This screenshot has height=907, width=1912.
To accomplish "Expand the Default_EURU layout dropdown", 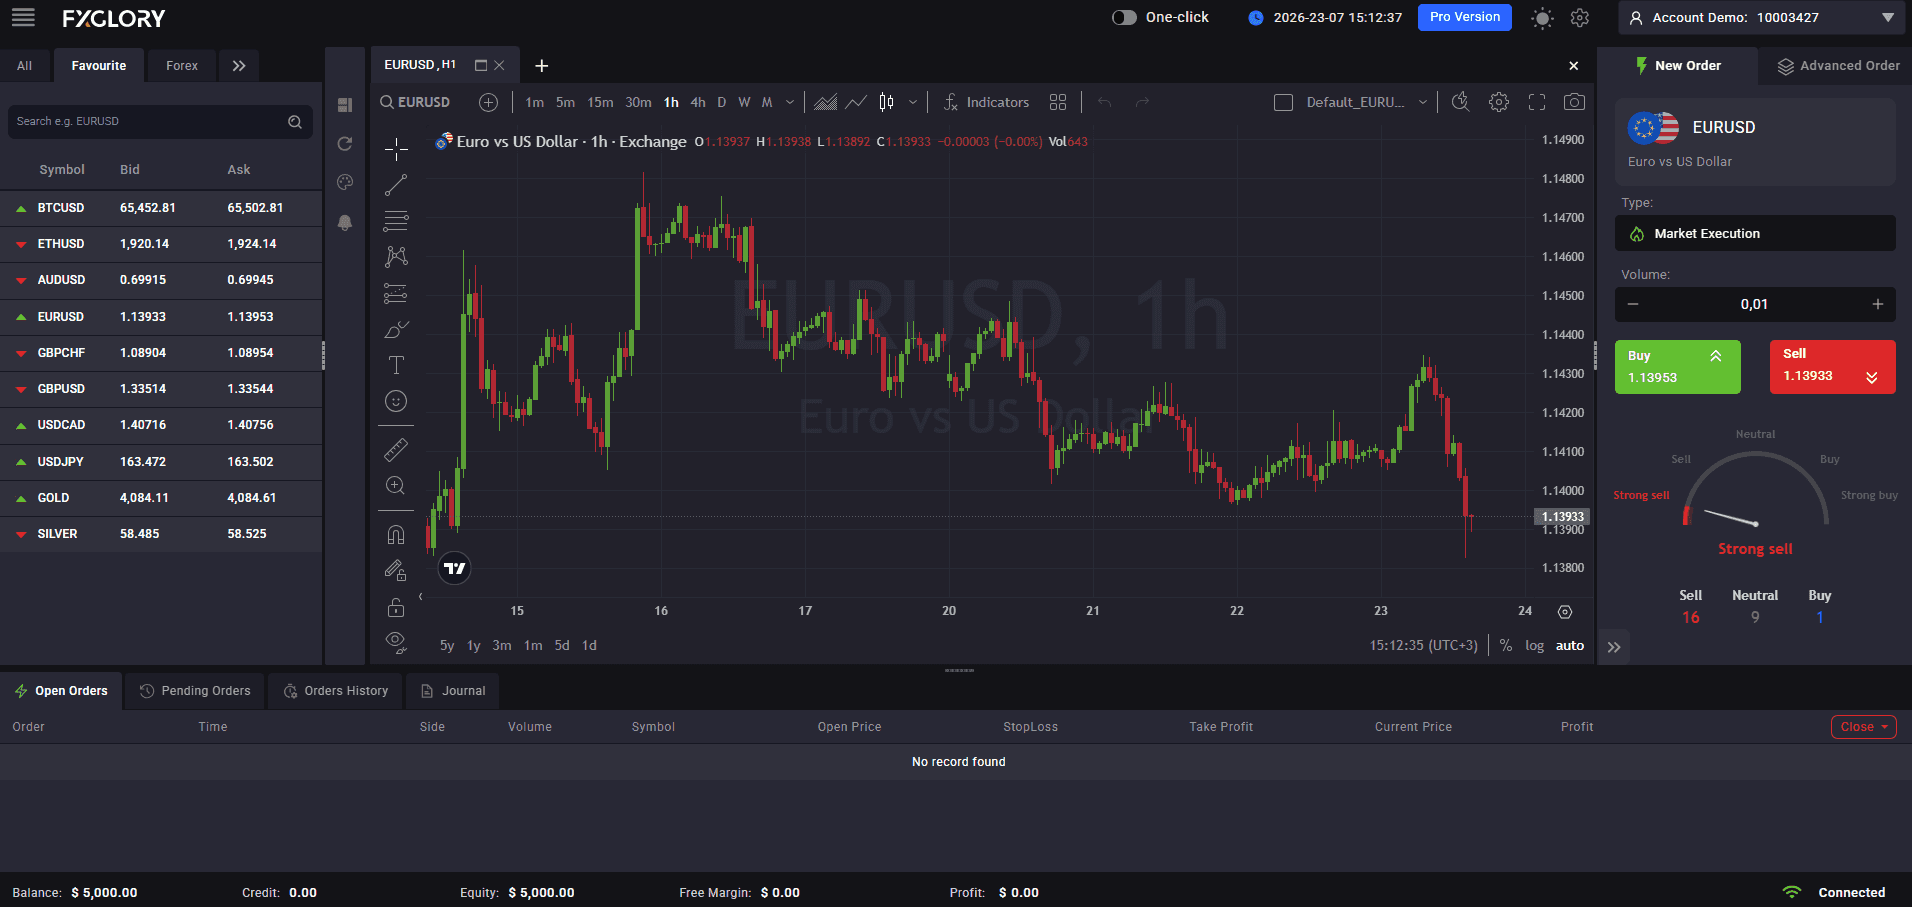I will 1423,102.
